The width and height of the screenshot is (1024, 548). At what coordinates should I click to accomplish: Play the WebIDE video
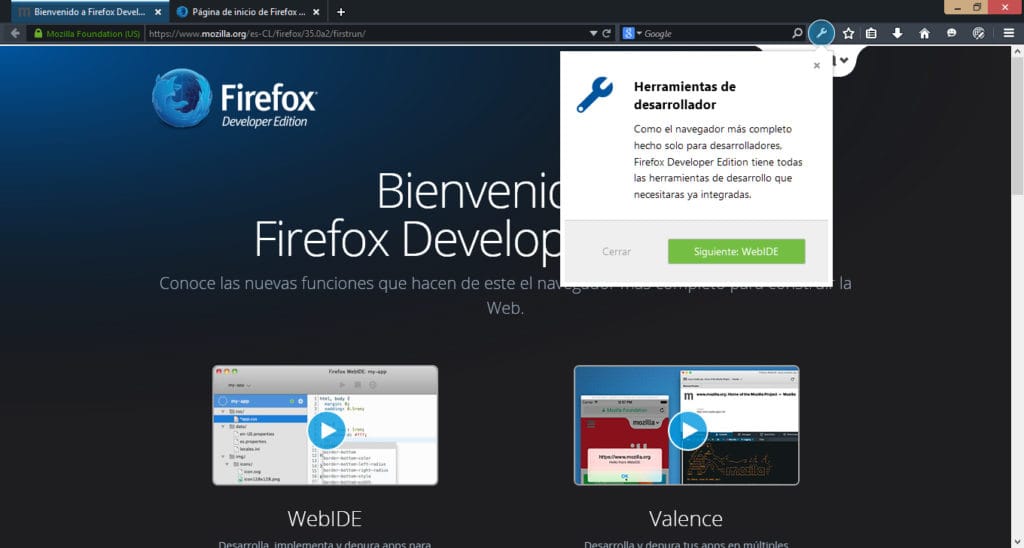(326, 431)
